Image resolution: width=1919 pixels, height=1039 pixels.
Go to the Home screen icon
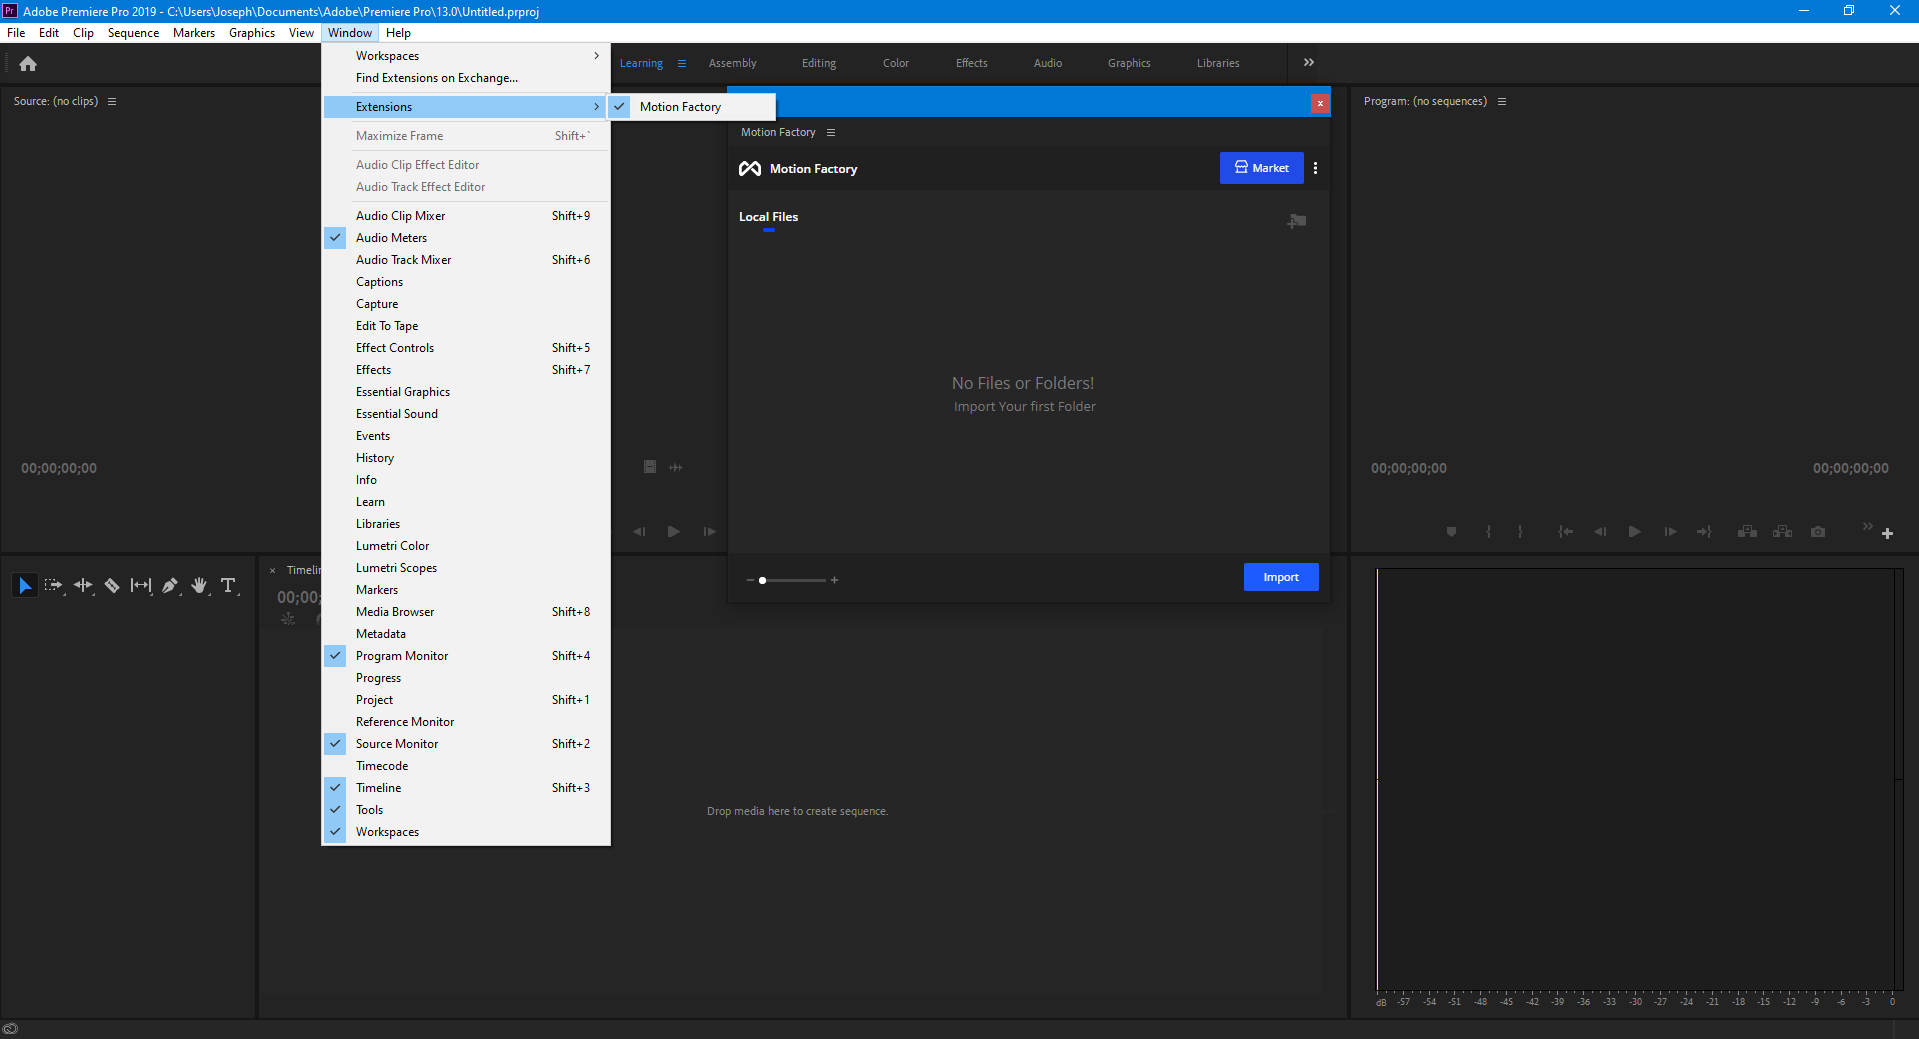[x=28, y=64]
